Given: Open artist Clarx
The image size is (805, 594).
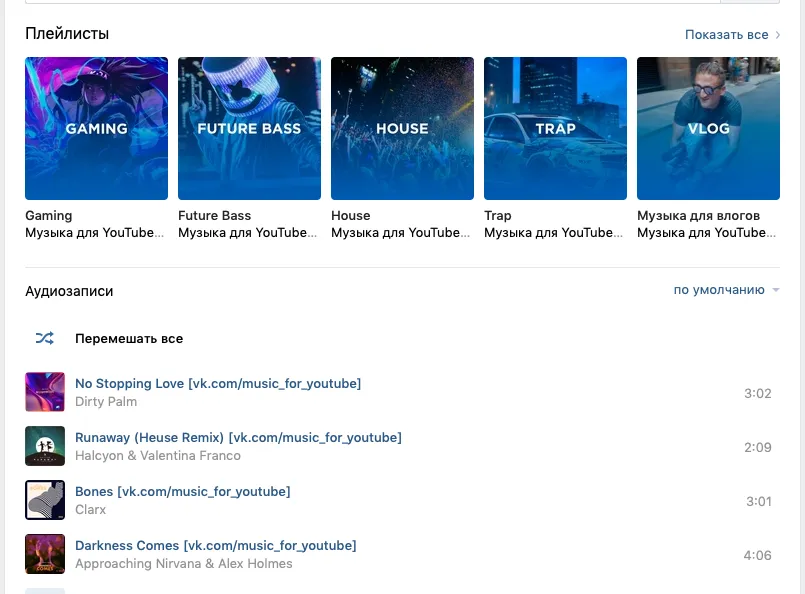Looking at the screenshot, I should [x=90, y=509].
